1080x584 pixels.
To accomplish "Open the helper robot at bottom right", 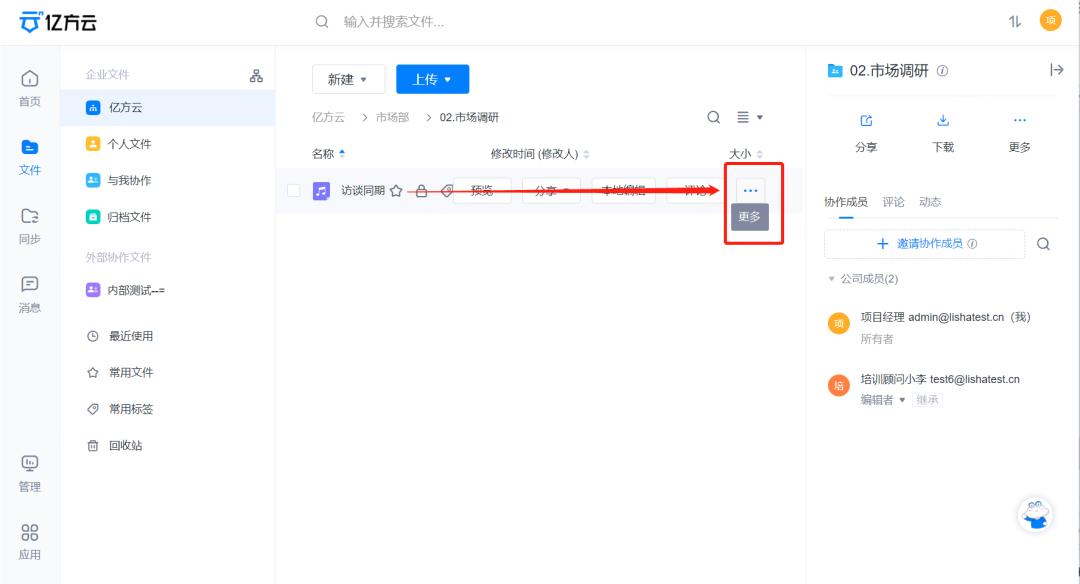I will 1035,515.
